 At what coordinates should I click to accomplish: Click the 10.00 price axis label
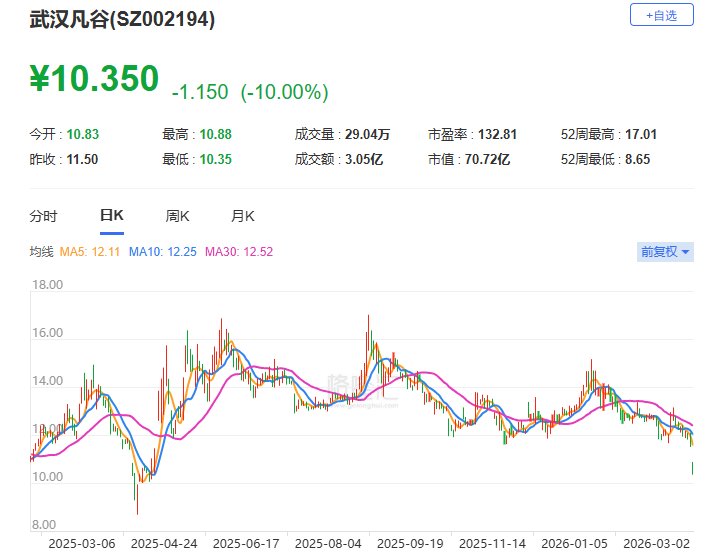coord(47,477)
